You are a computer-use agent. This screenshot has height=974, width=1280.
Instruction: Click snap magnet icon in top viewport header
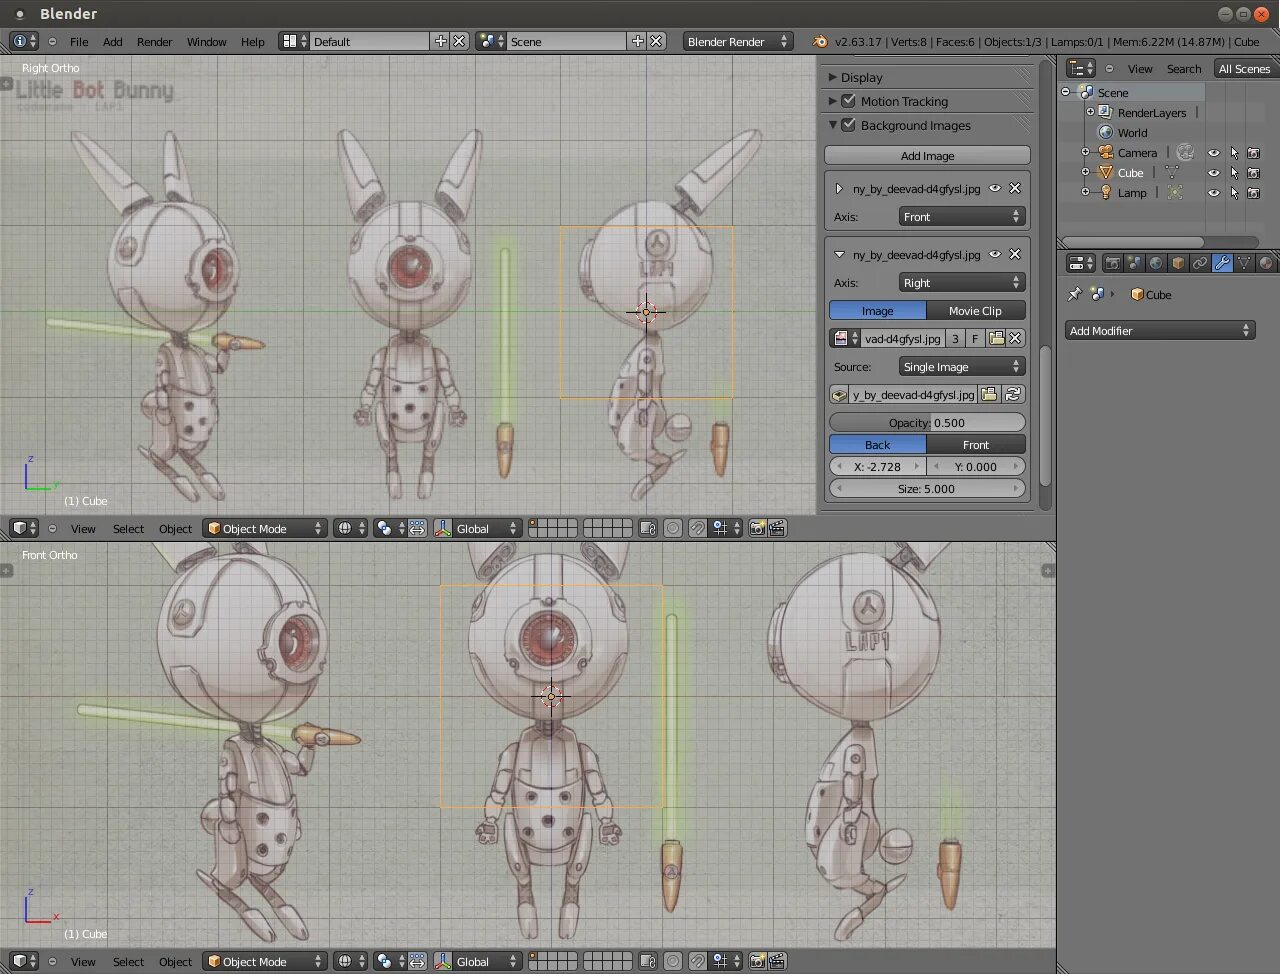(697, 528)
